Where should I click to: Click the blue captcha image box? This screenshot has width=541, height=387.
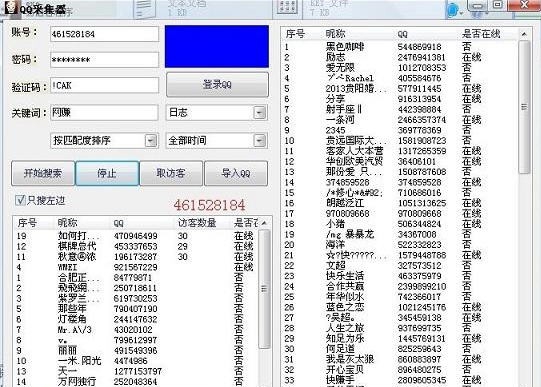pyautogui.click(x=217, y=46)
